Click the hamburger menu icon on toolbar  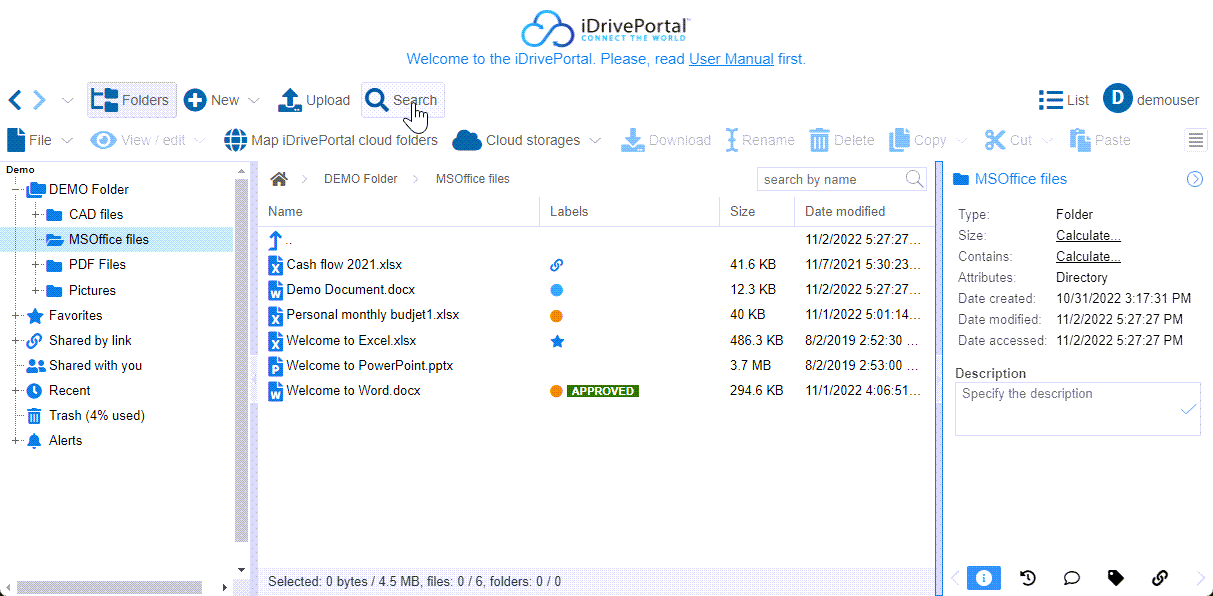coord(1196,140)
